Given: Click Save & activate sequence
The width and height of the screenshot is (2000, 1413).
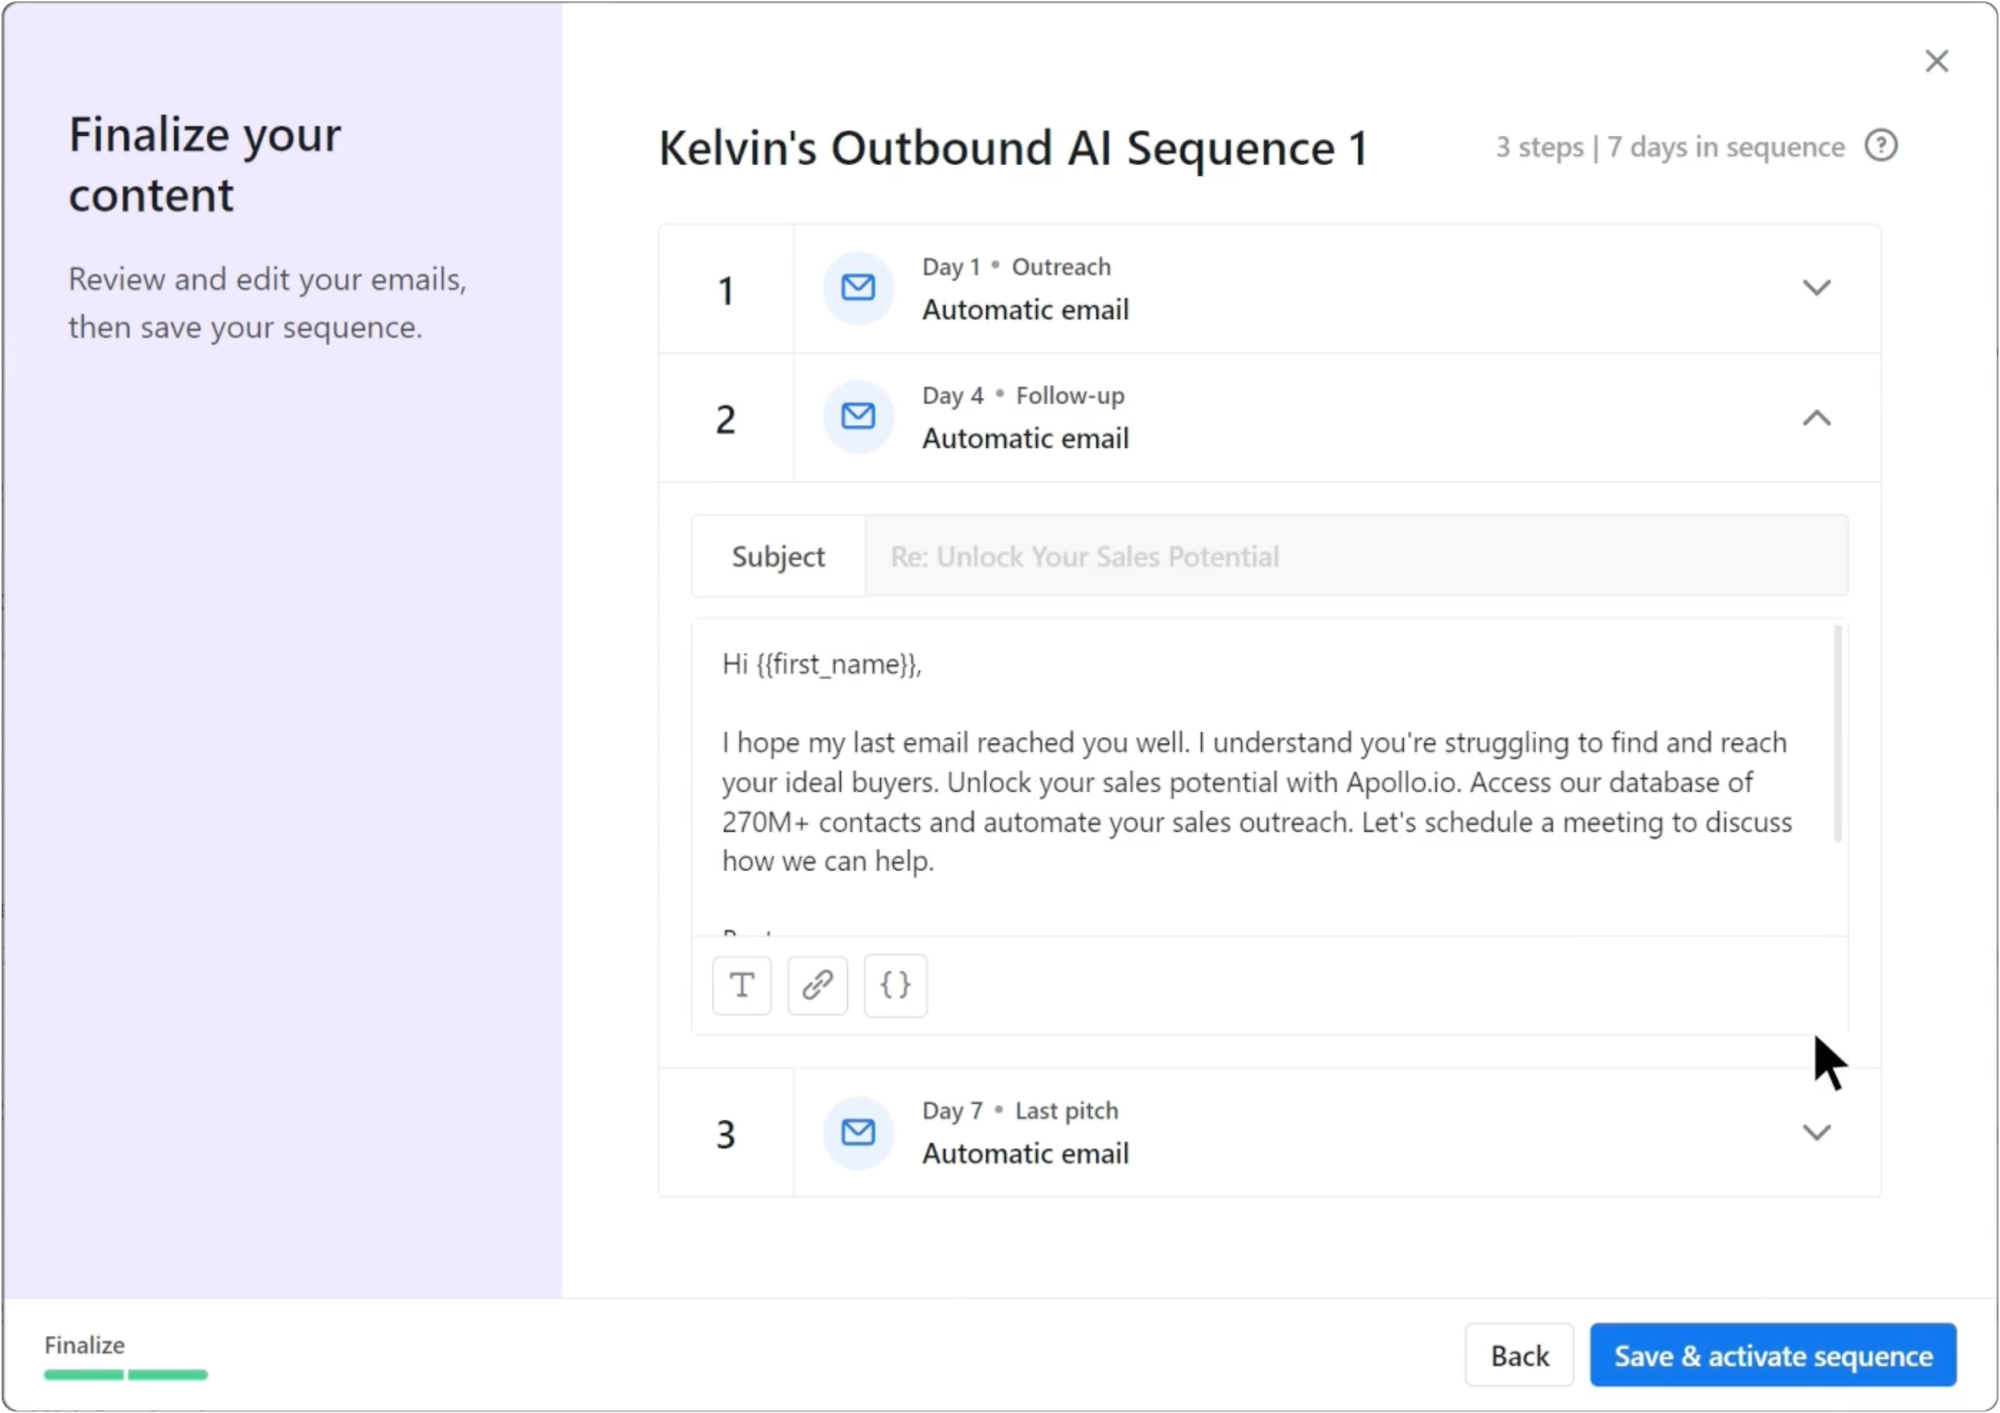Looking at the screenshot, I should [1773, 1355].
